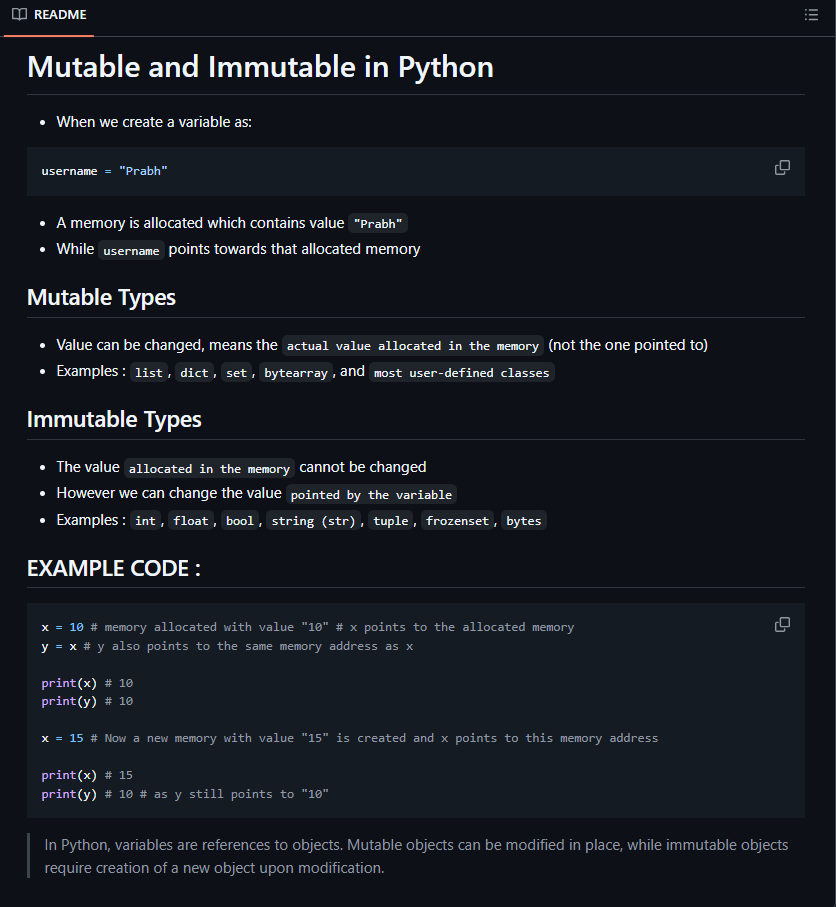Click the 'dict' inline code

(194, 373)
